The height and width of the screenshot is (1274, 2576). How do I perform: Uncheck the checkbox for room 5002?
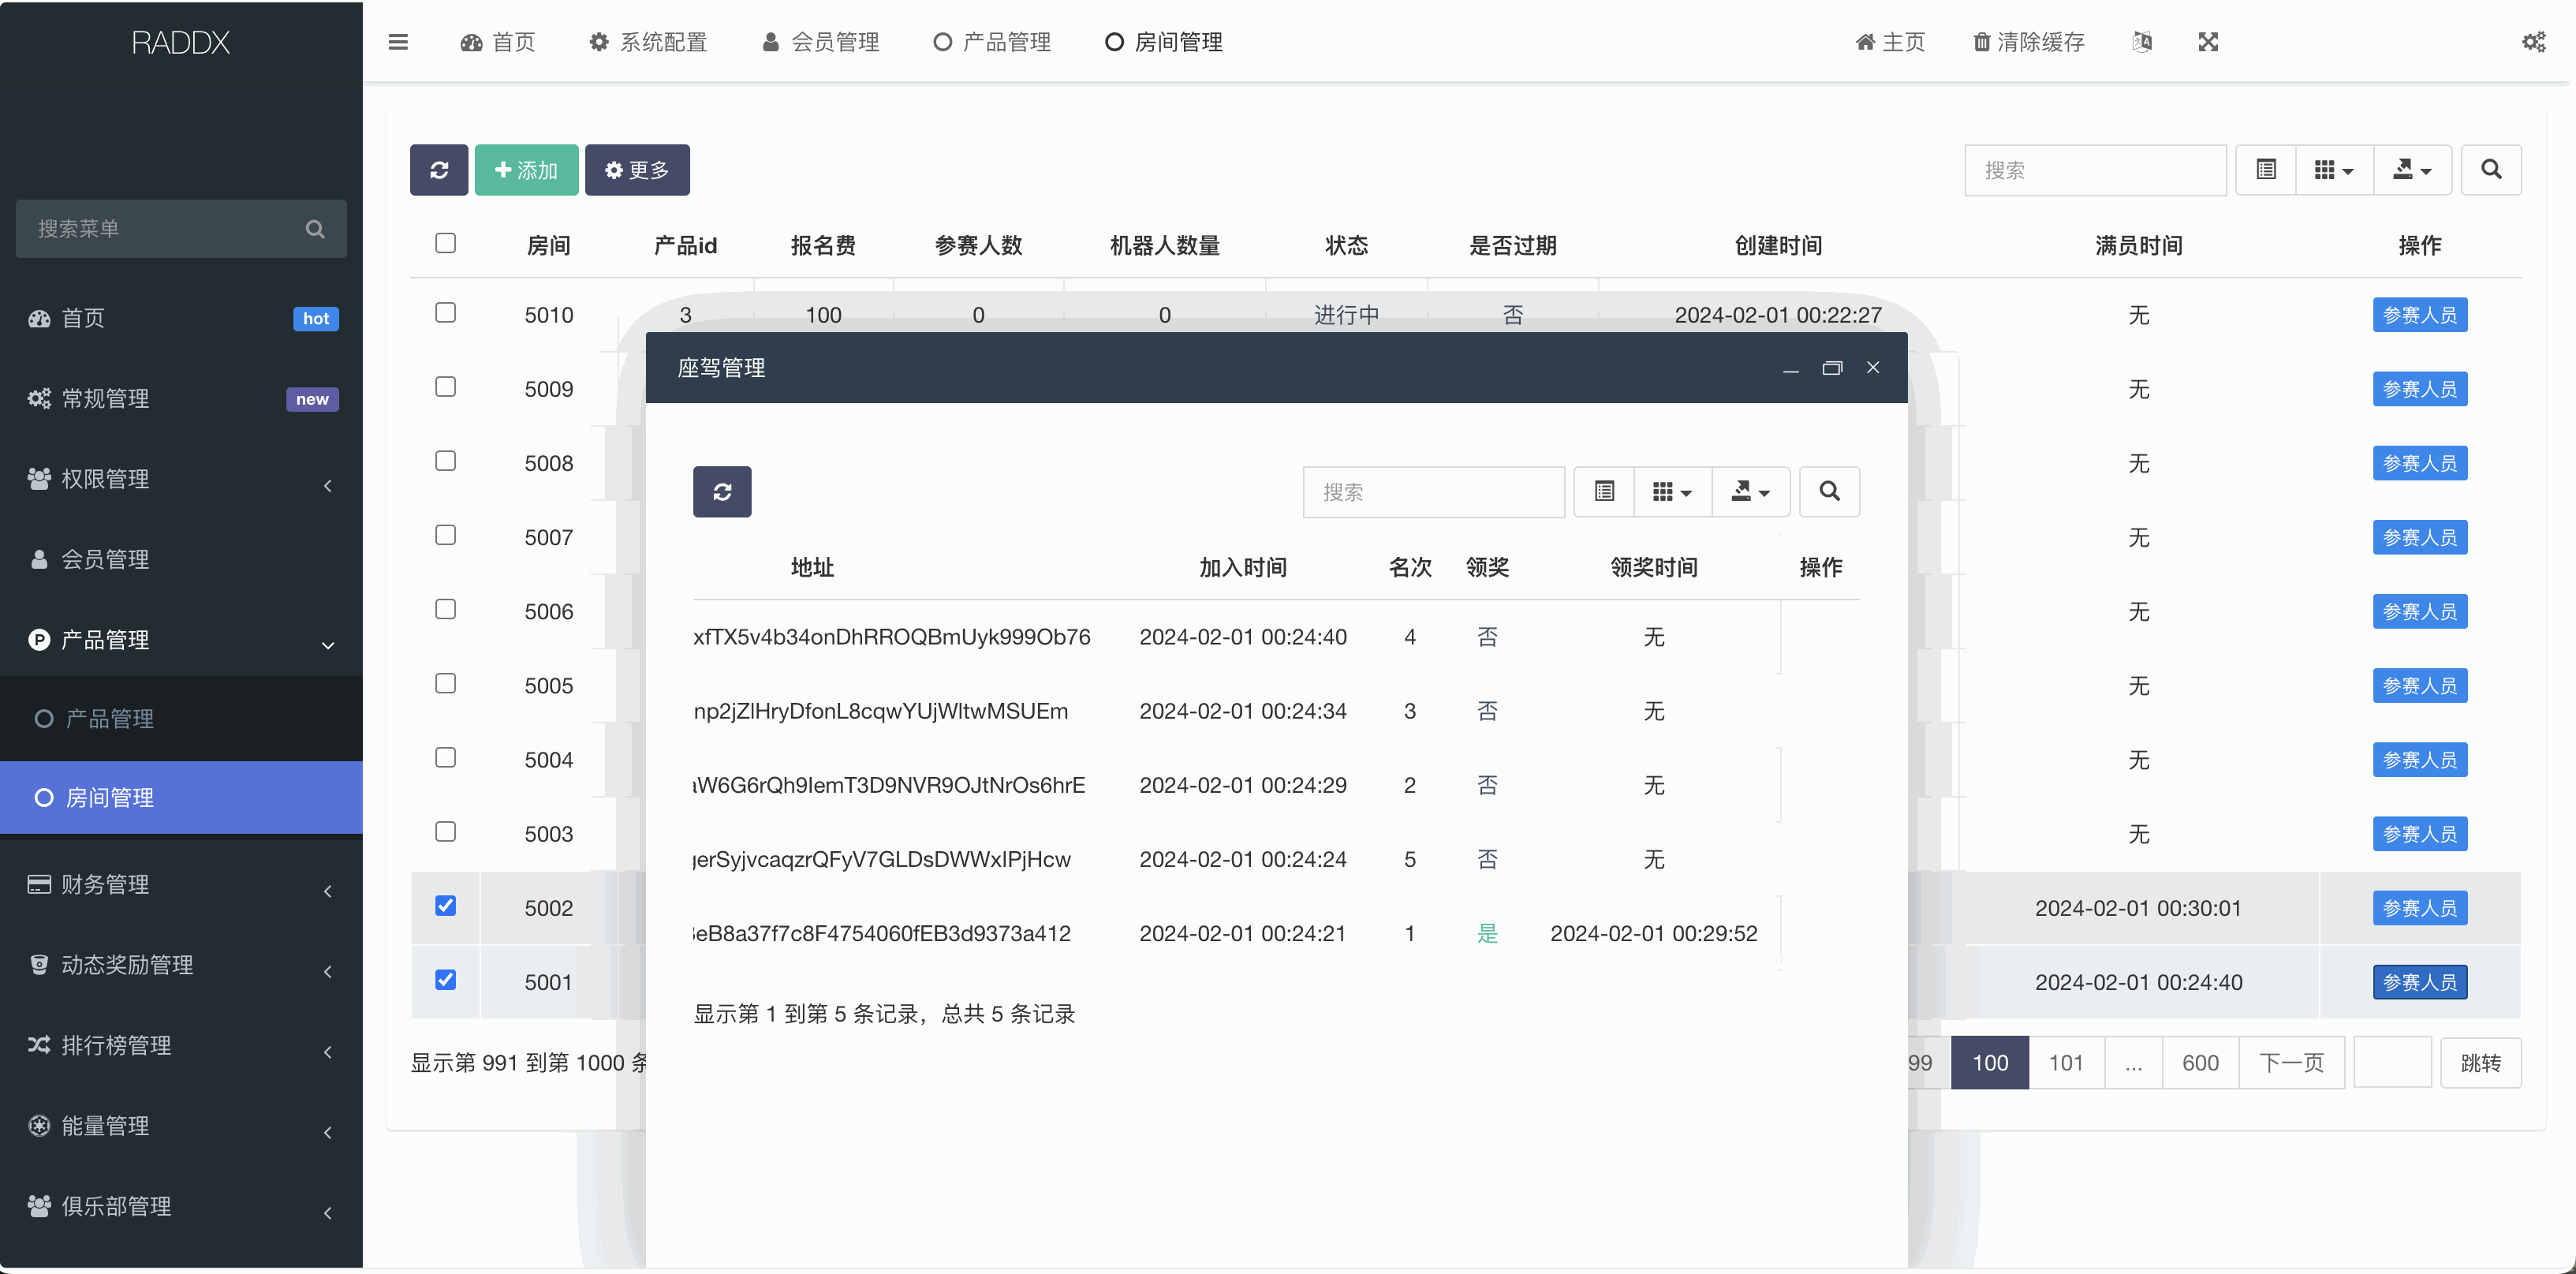[x=445, y=906]
